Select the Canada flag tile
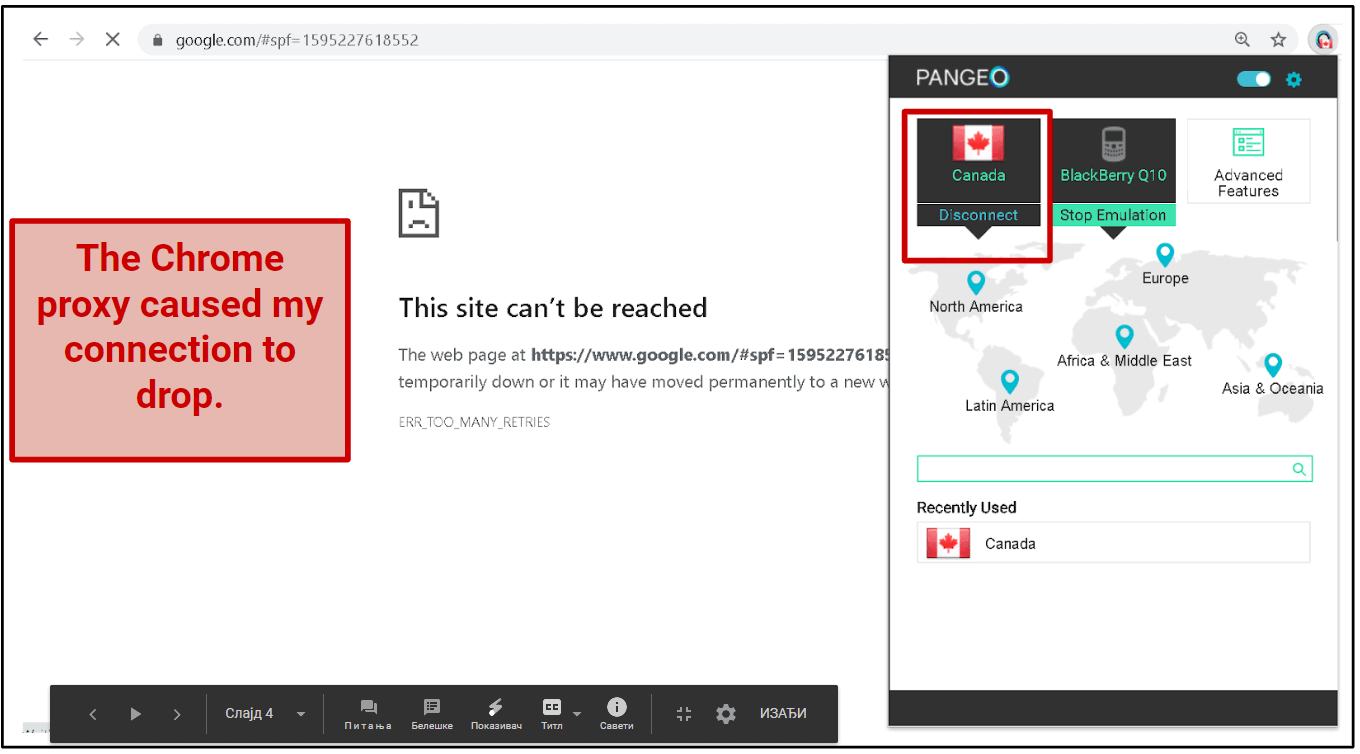This screenshot has width=1360, height=754. 978,160
